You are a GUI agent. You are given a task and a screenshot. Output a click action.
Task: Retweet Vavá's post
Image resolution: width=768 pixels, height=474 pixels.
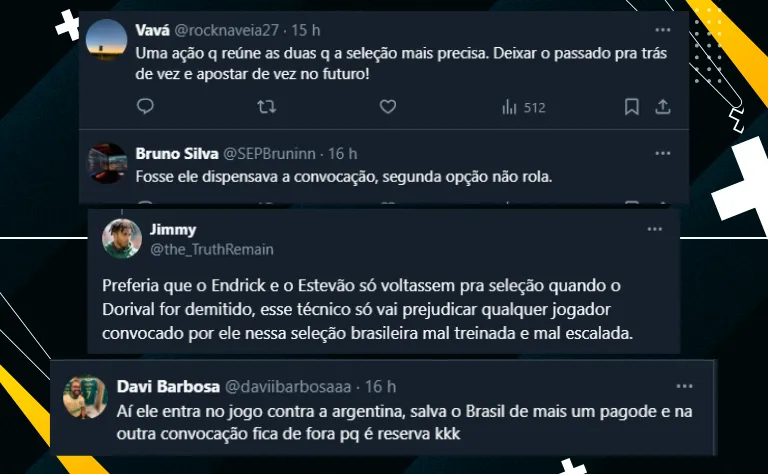click(266, 106)
